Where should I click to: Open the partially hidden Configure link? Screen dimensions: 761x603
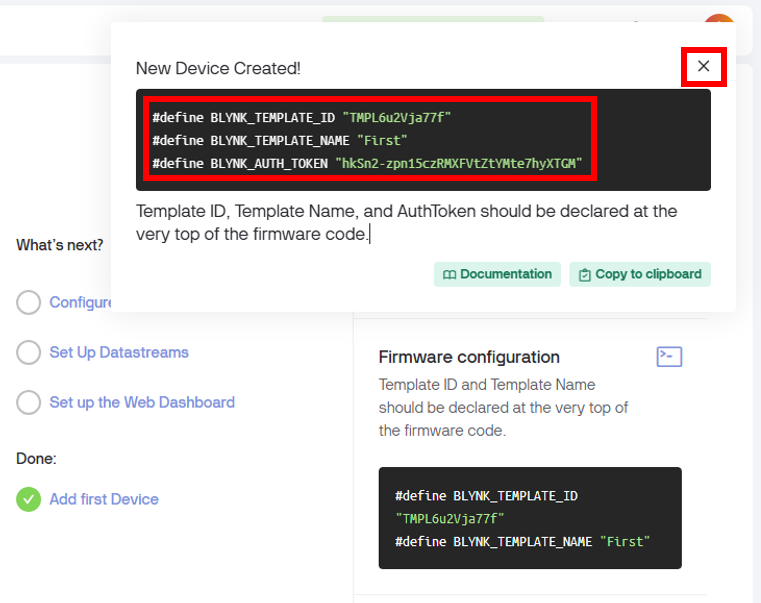81,302
